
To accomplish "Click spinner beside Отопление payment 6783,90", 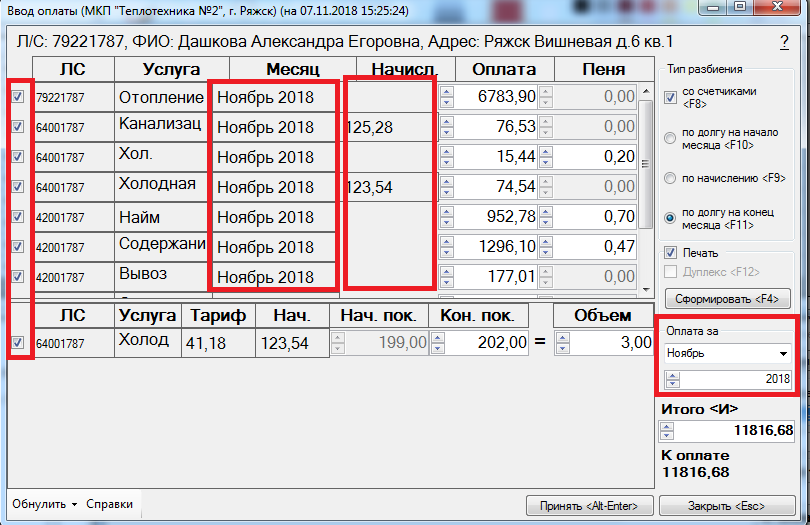I will 447,97.
